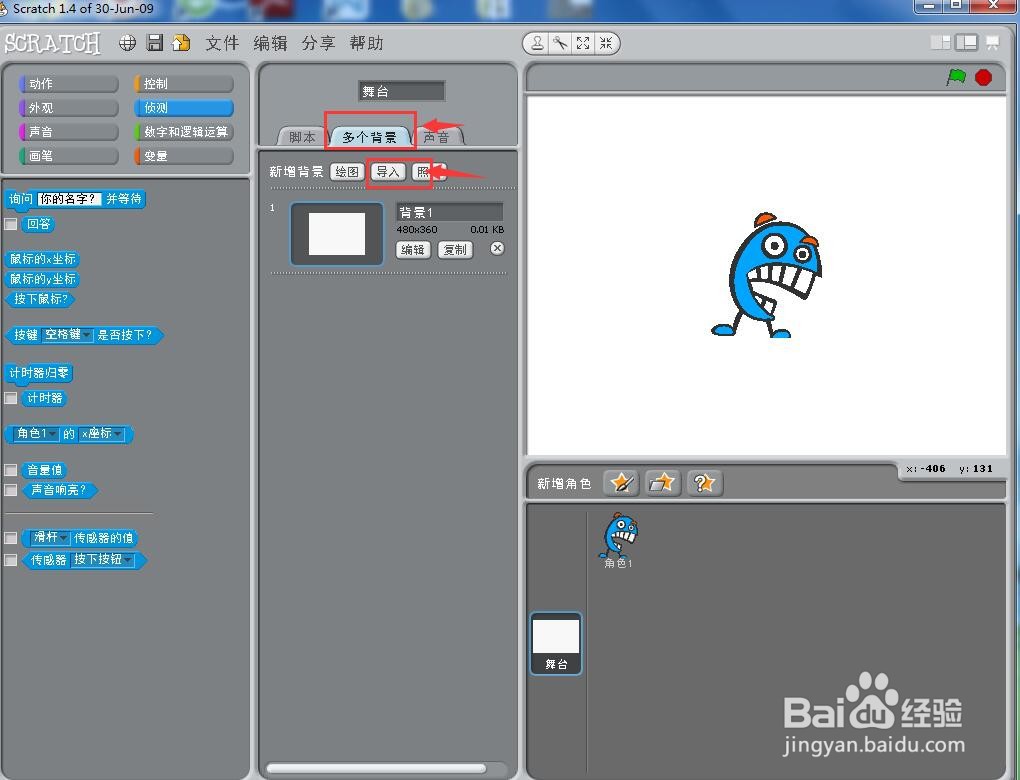Click the 鼠标的x坐标 block

pos(42,259)
